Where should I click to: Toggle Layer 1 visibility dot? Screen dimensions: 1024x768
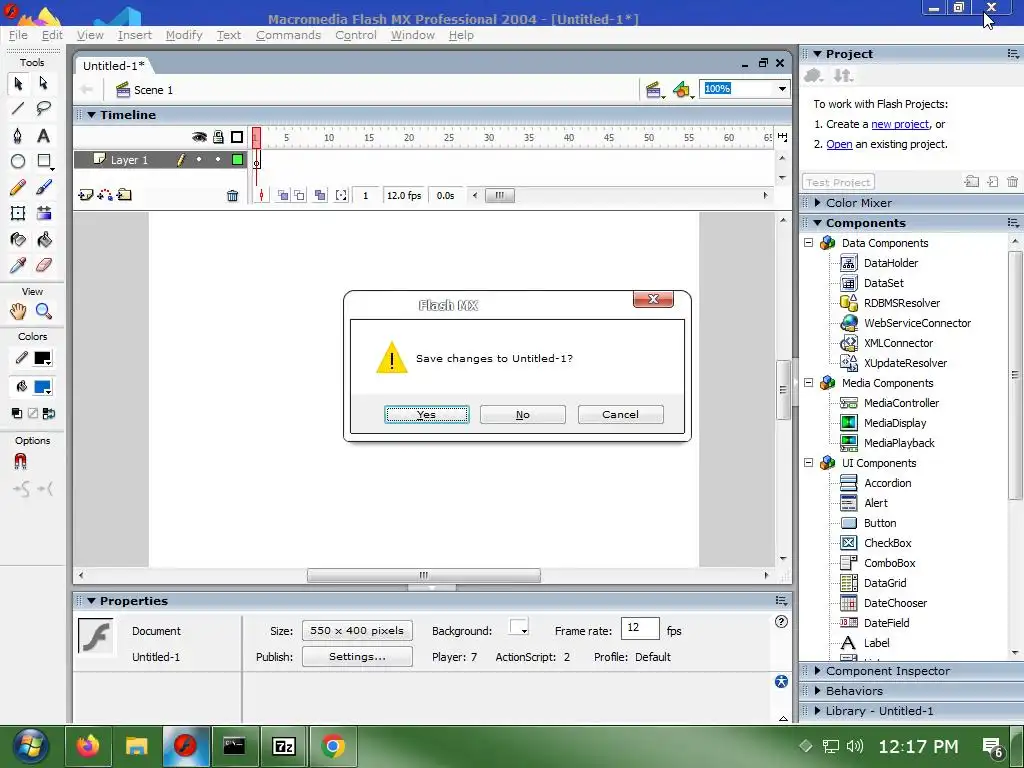[x=199, y=159]
